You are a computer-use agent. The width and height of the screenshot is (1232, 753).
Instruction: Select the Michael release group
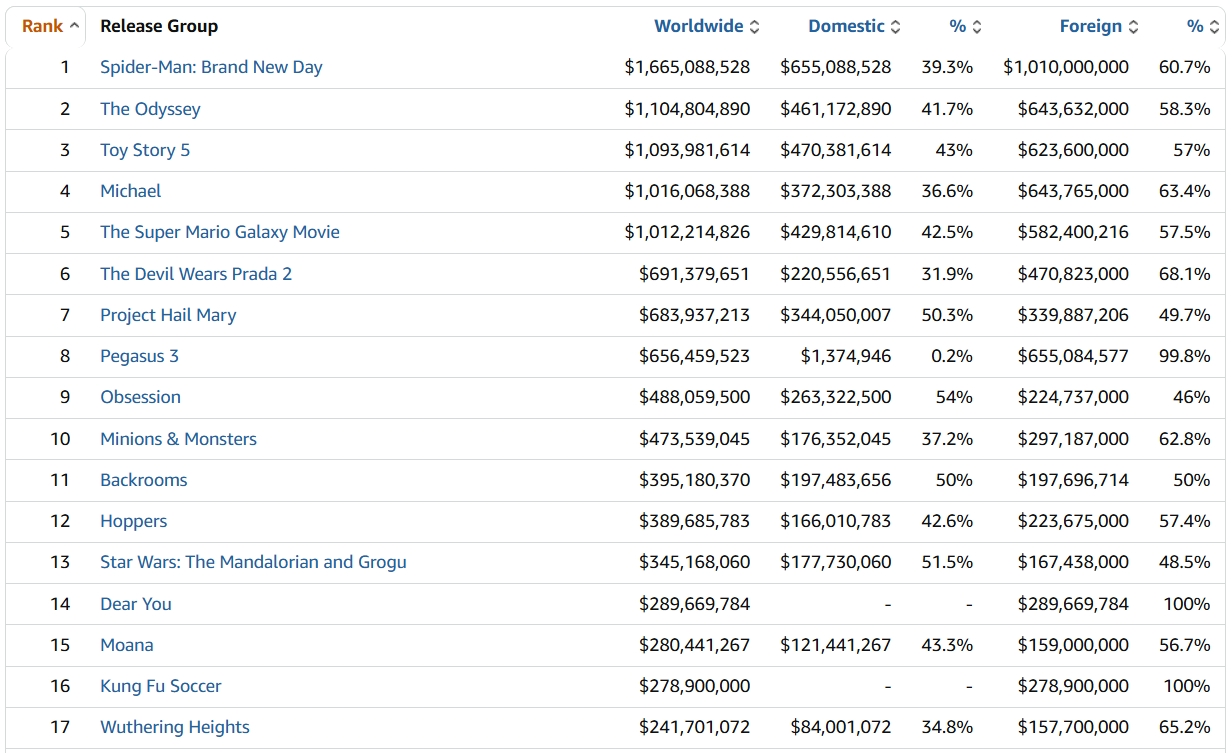130,191
